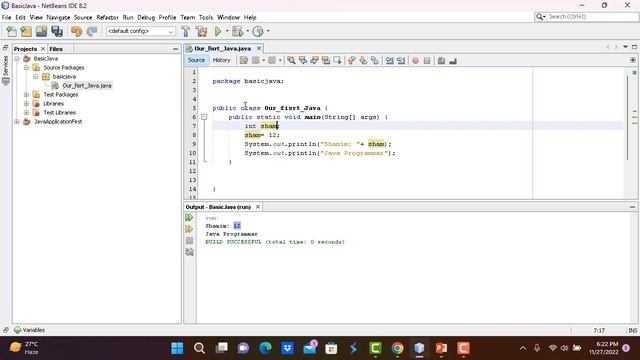
Task: Open the Tools menu
Action: [x=206, y=18]
